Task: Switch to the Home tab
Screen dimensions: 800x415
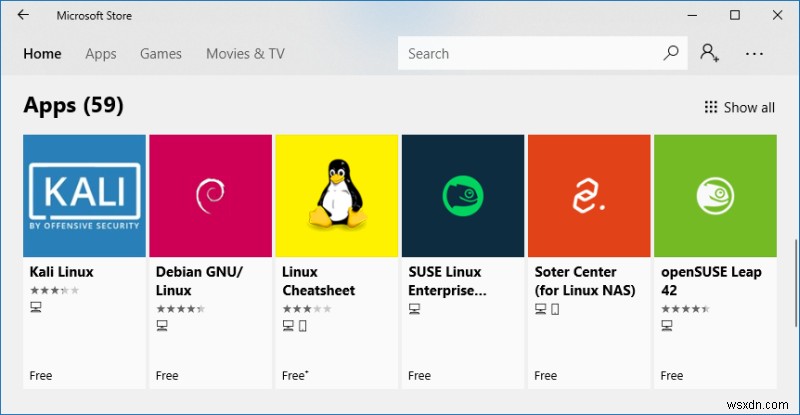Action: click(x=42, y=54)
